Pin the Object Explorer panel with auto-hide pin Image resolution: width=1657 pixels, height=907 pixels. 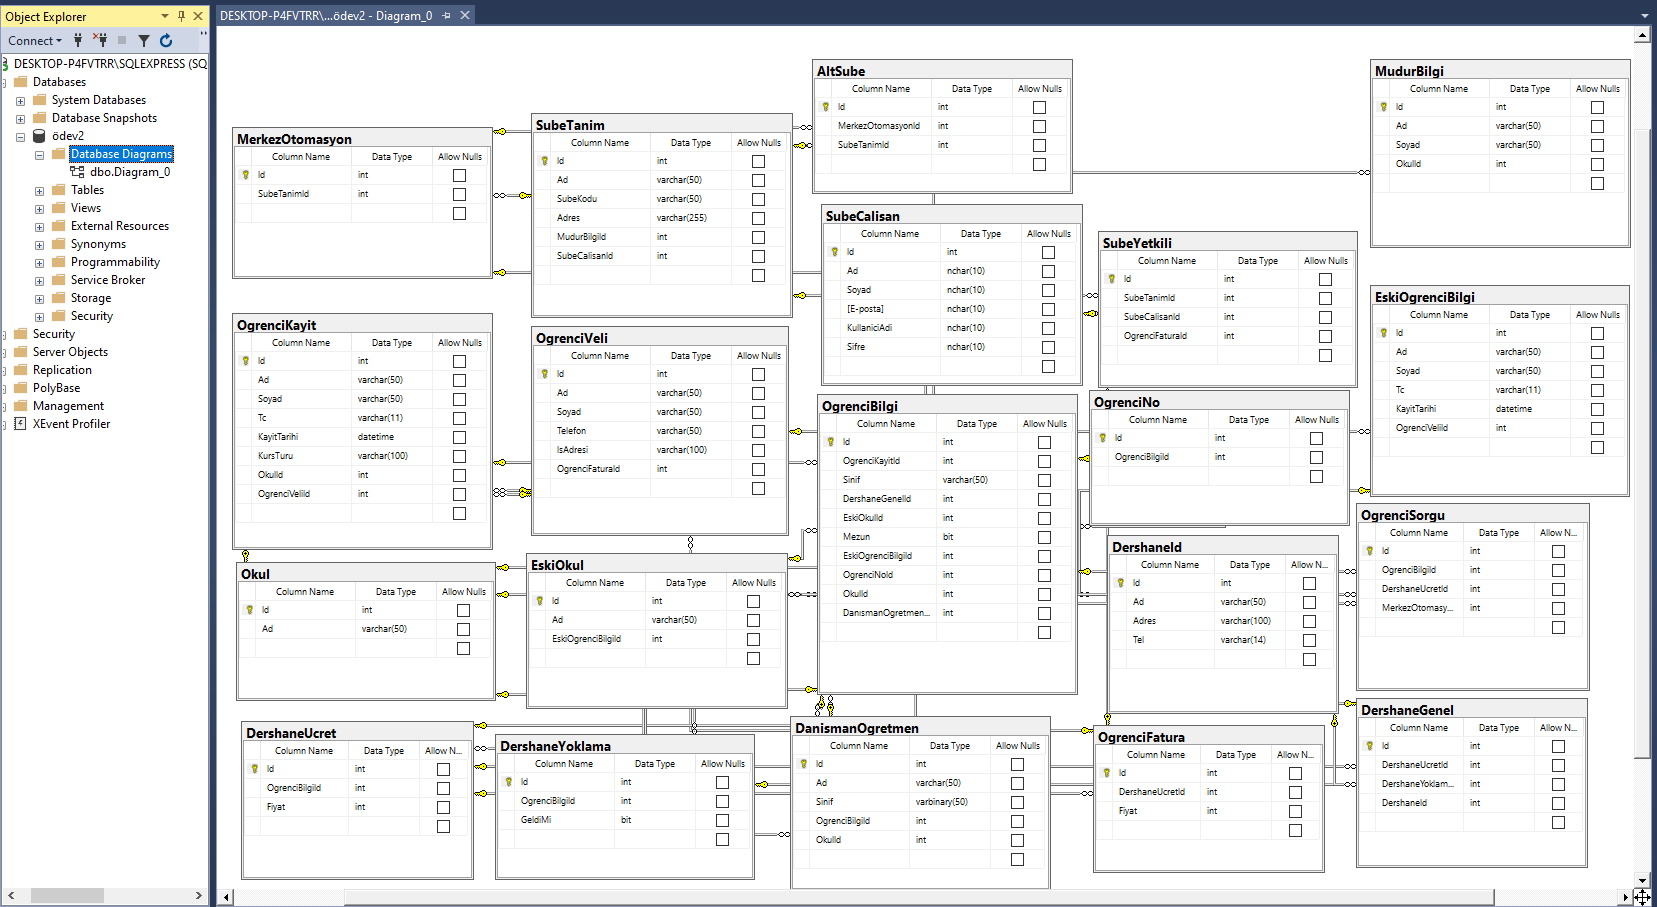pyautogui.click(x=181, y=16)
